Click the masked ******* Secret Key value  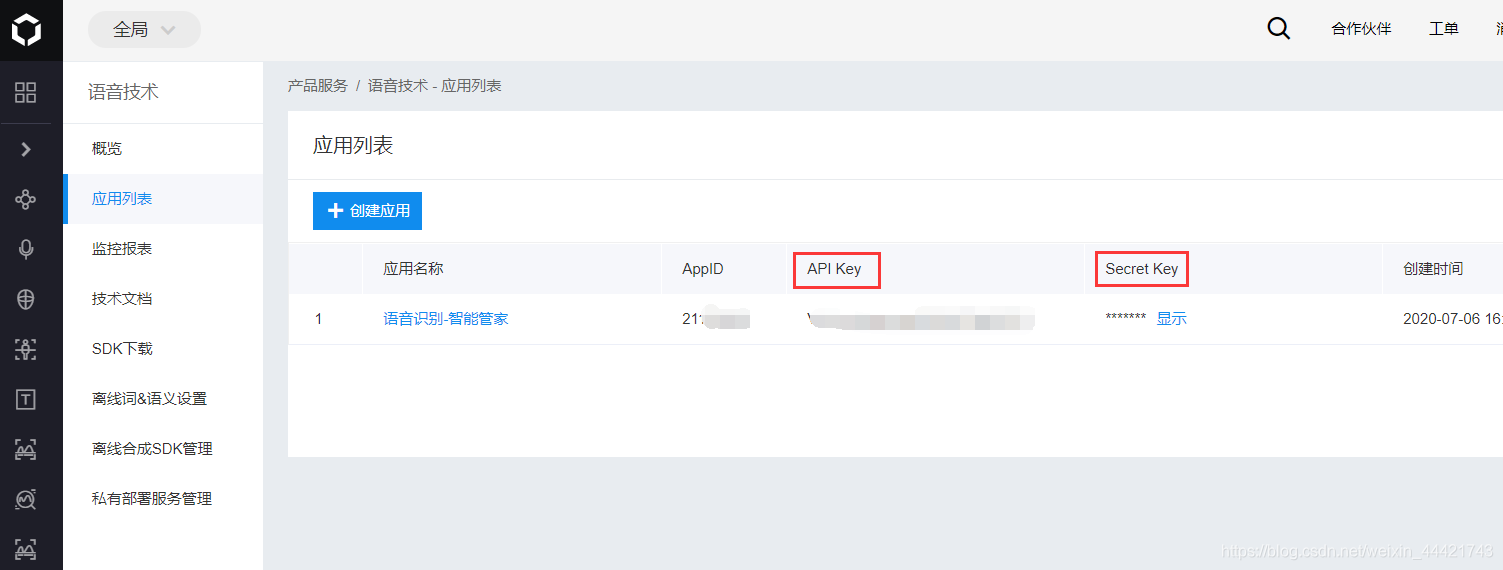tap(1126, 319)
